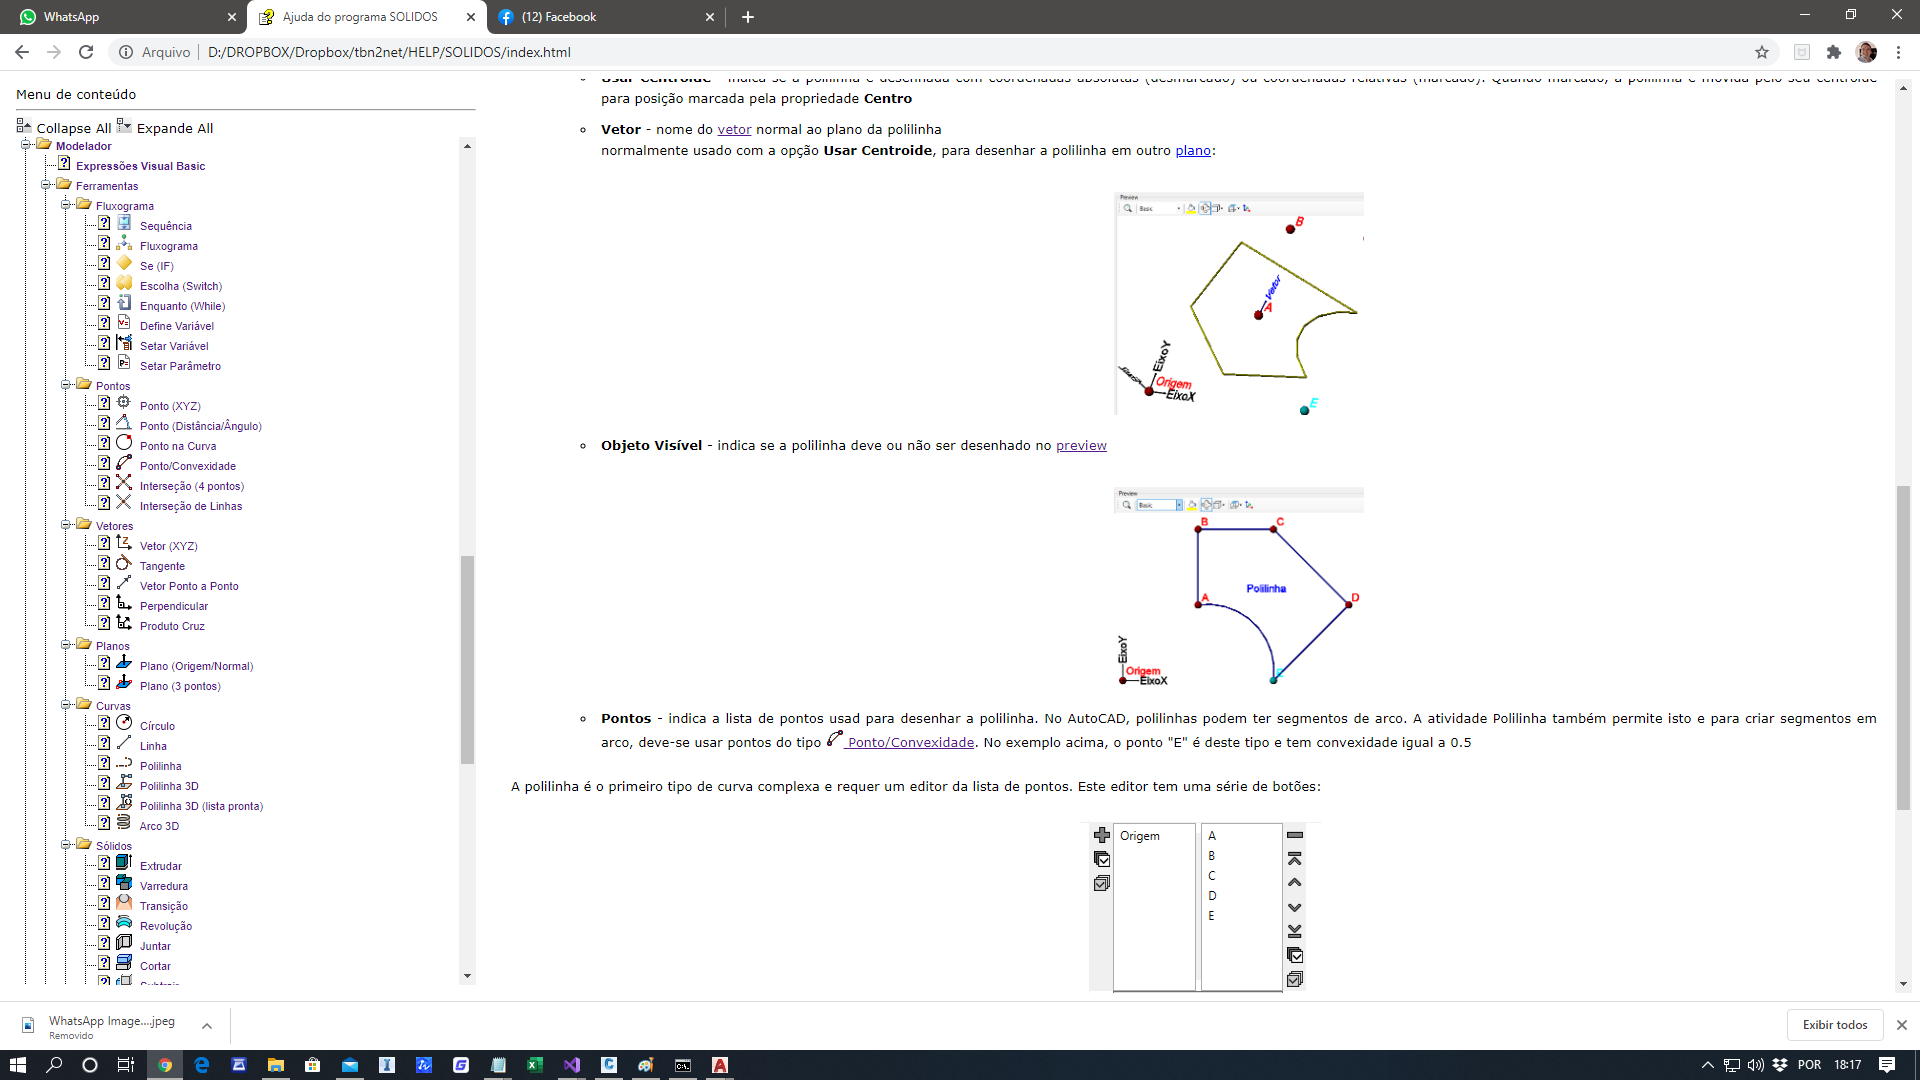
Task: Click the minus remove-point button in editor image
Action: pyautogui.click(x=1295, y=835)
